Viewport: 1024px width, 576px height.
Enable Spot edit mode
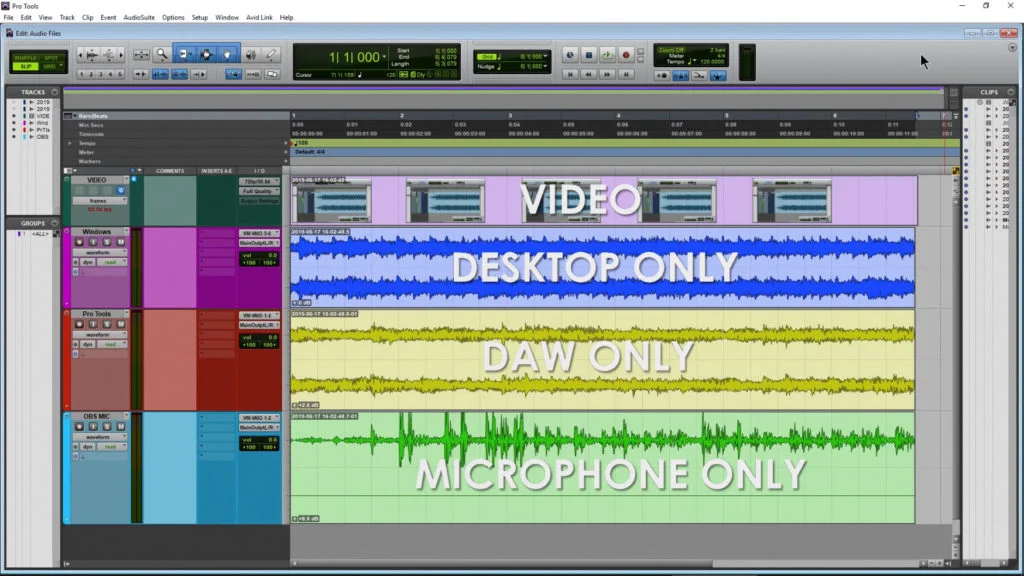(51, 57)
